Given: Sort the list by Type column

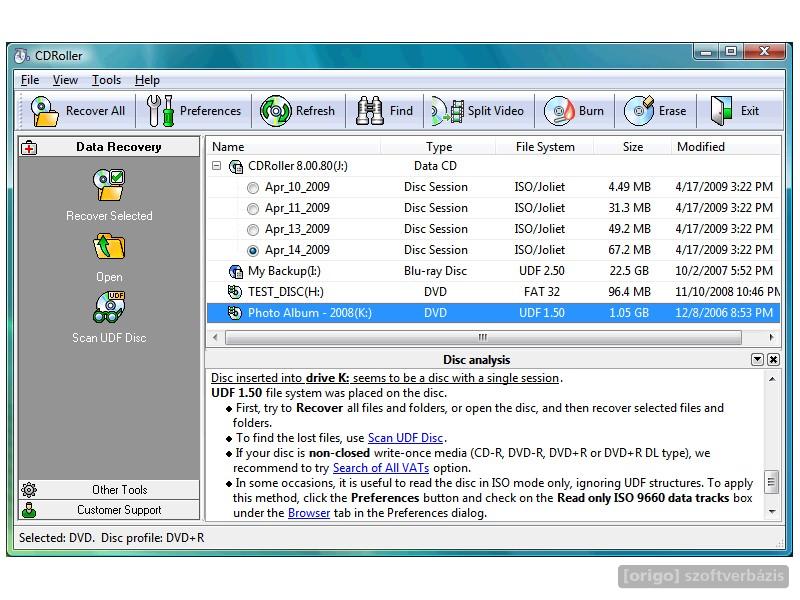Looking at the screenshot, I should point(438,147).
